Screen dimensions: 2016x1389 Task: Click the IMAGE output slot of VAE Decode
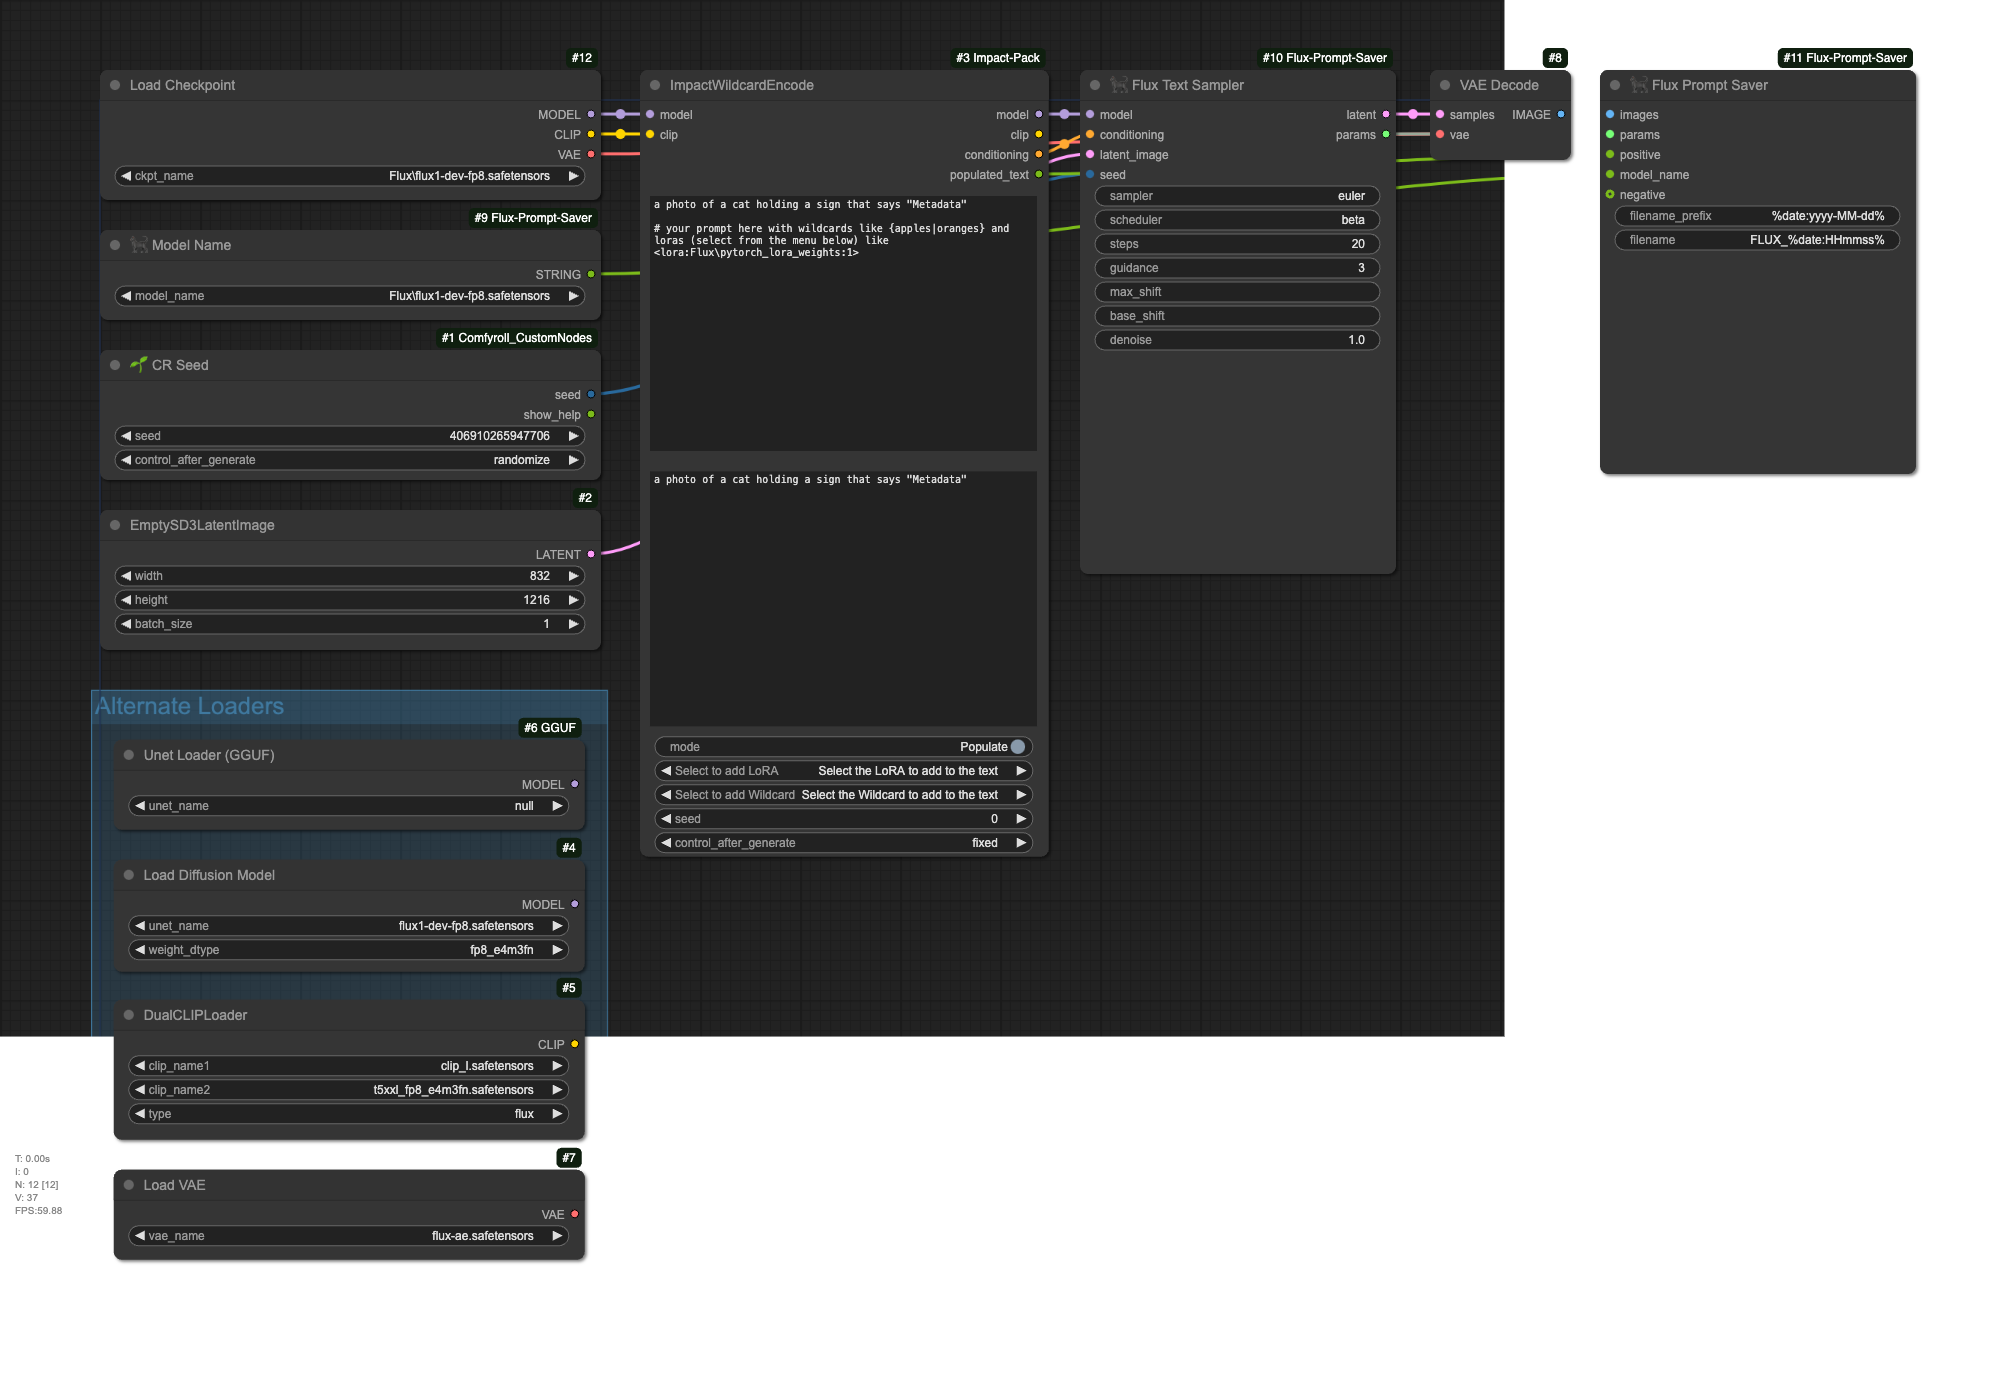pos(1560,115)
